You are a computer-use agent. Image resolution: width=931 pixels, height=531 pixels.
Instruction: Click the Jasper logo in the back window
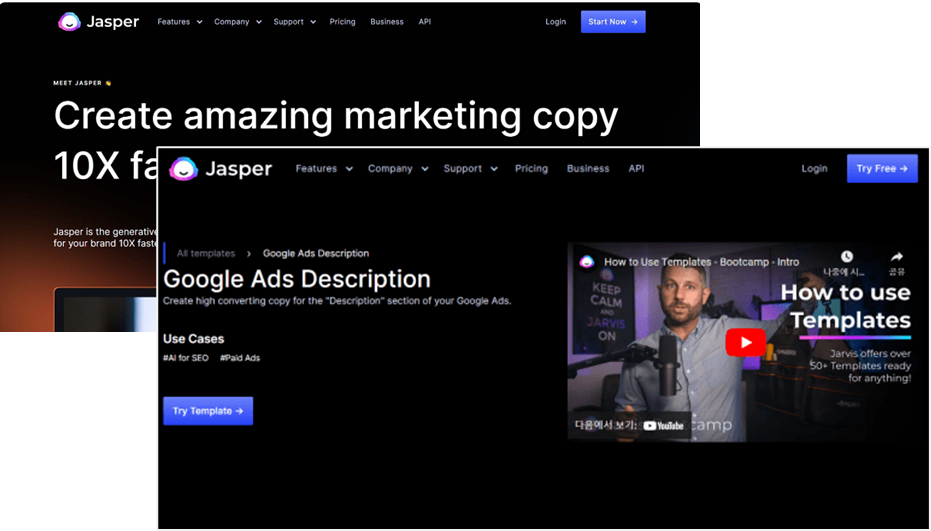[x=99, y=22]
